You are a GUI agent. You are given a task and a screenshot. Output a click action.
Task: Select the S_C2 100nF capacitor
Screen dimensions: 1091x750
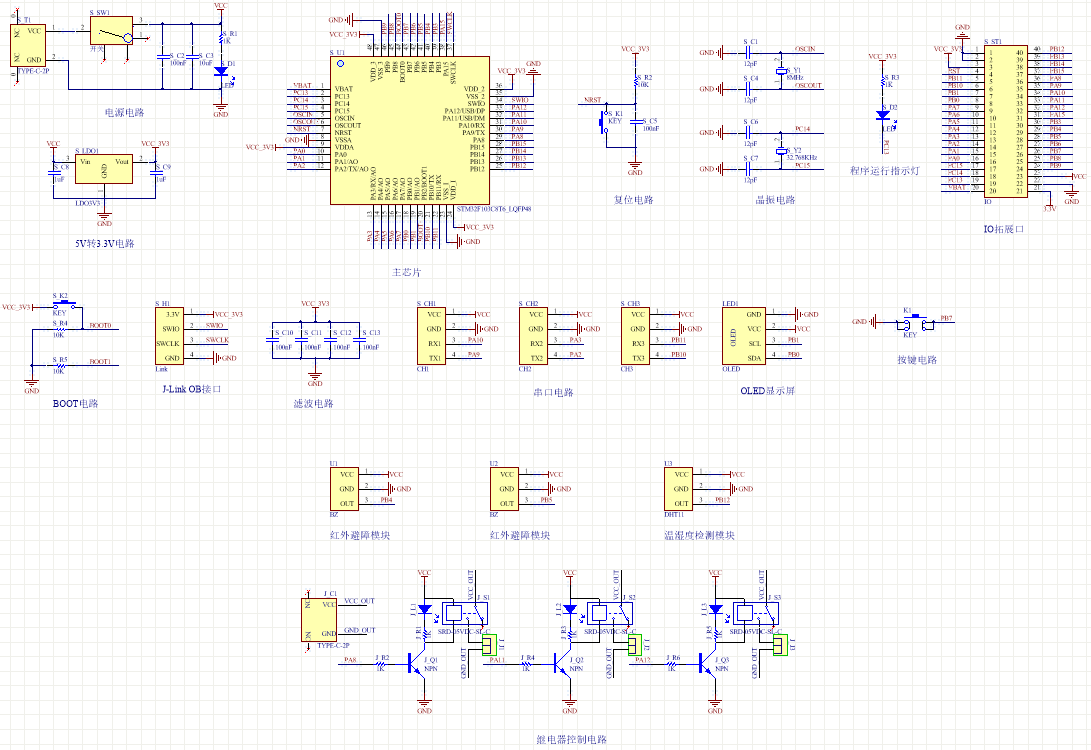pyautogui.click(x=163, y=56)
